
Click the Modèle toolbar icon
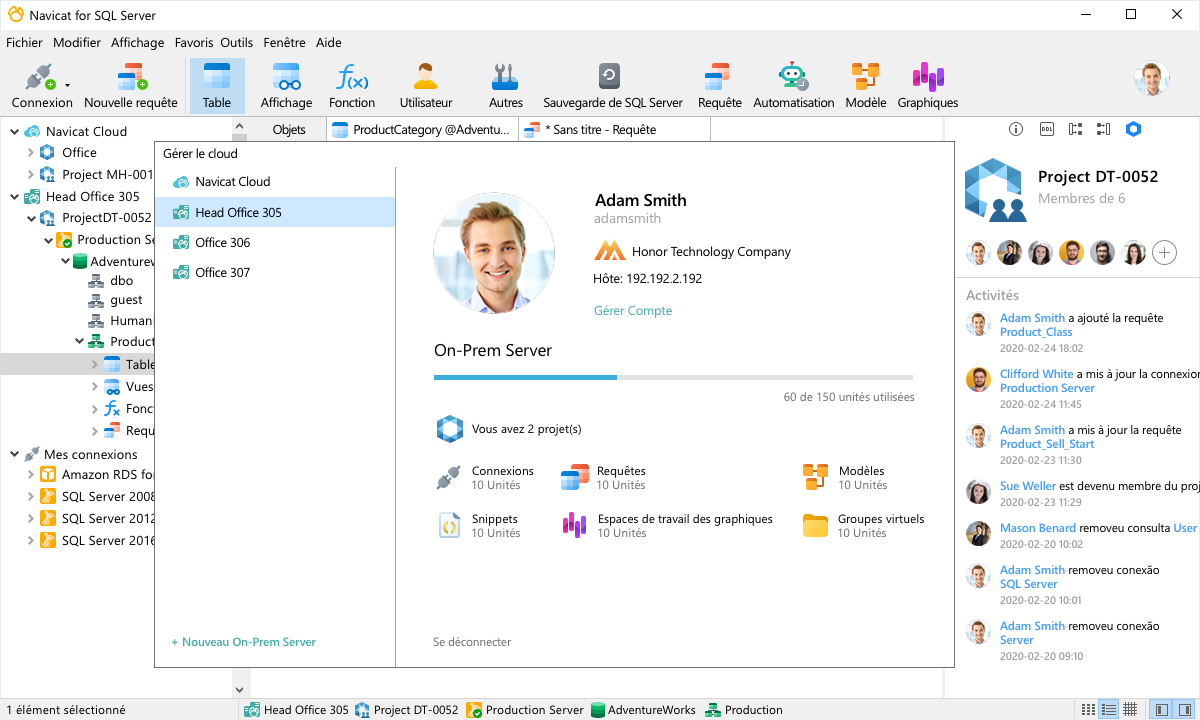click(x=865, y=77)
